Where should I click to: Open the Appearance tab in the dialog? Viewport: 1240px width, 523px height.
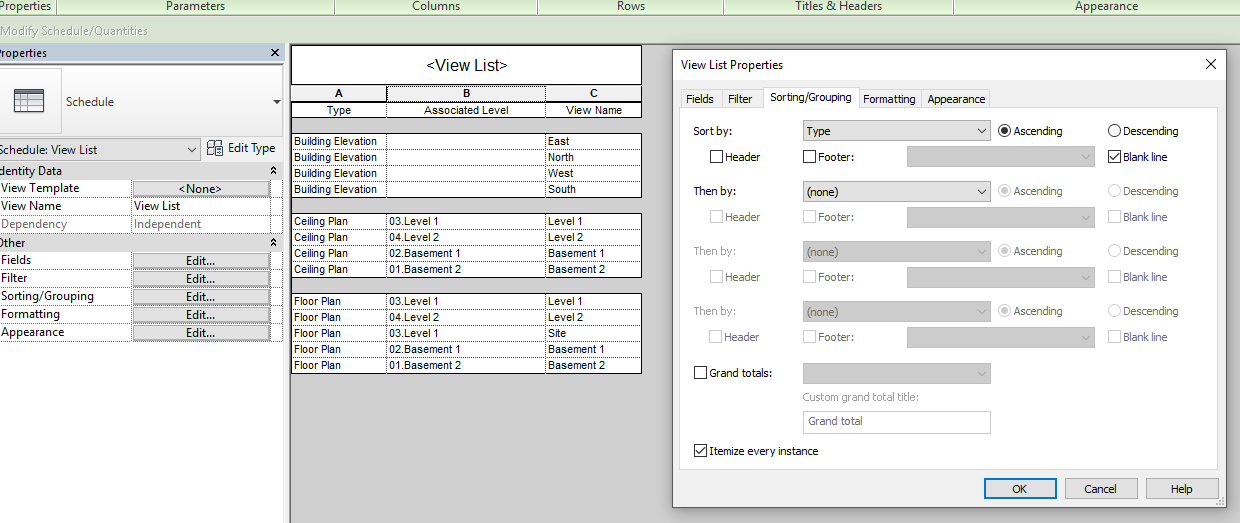click(956, 99)
